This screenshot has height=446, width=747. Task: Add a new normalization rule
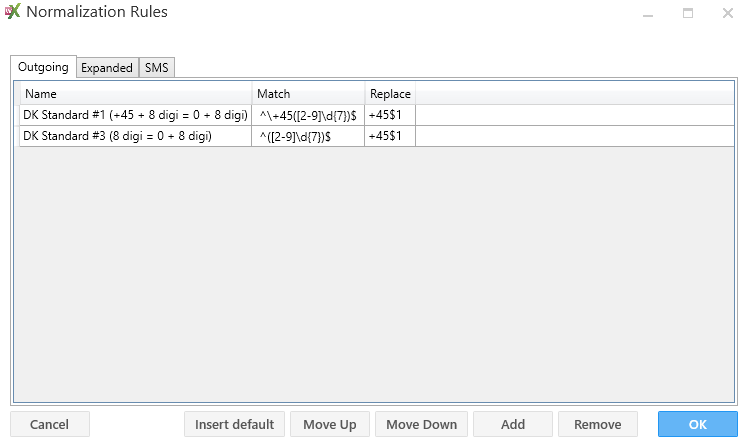pyautogui.click(x=512, y=424)
